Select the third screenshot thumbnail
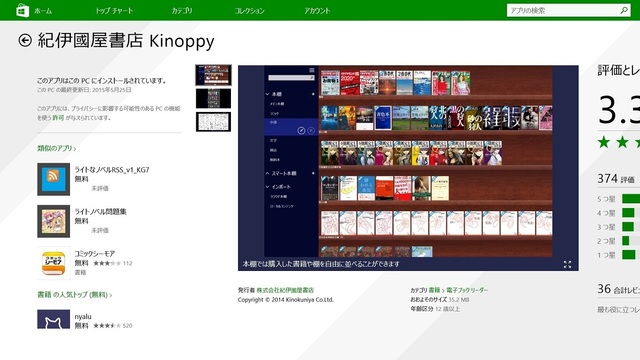This screenshot has width=640, height=360. [x=213, y=122]
